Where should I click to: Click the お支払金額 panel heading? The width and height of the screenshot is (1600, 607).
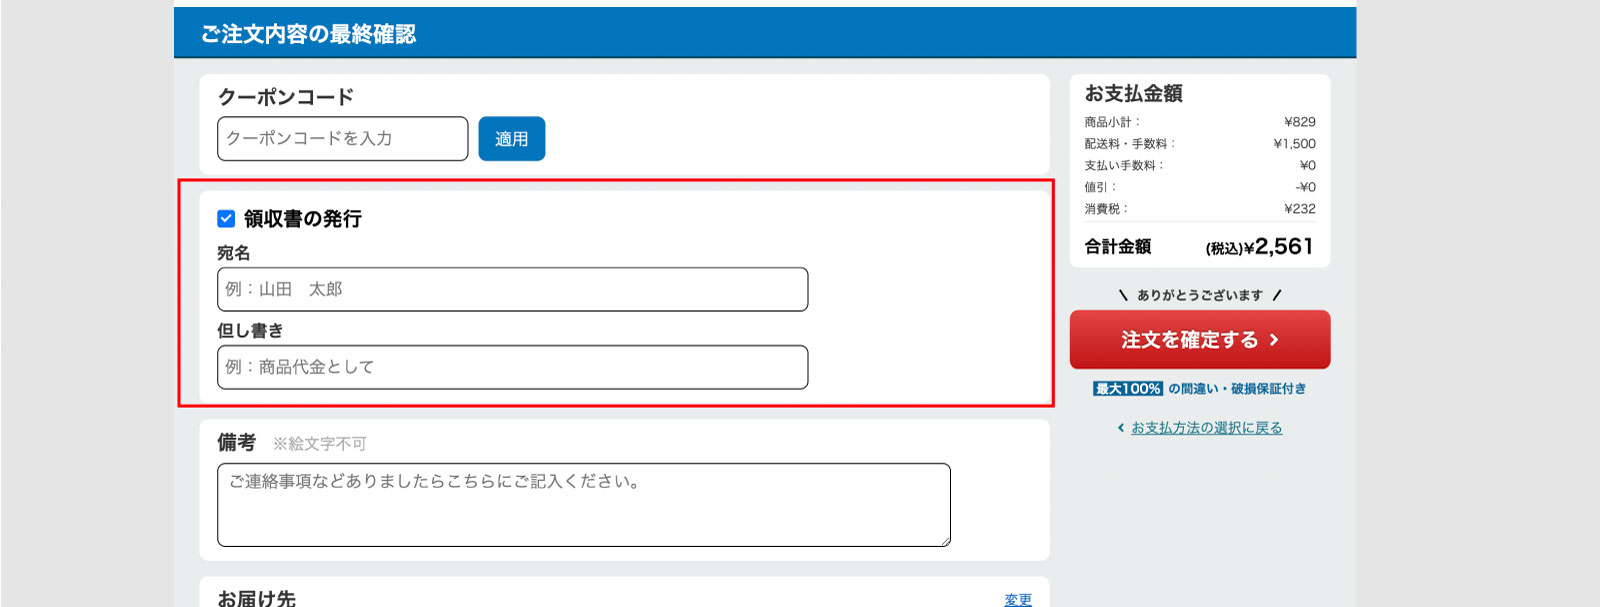1134,93
